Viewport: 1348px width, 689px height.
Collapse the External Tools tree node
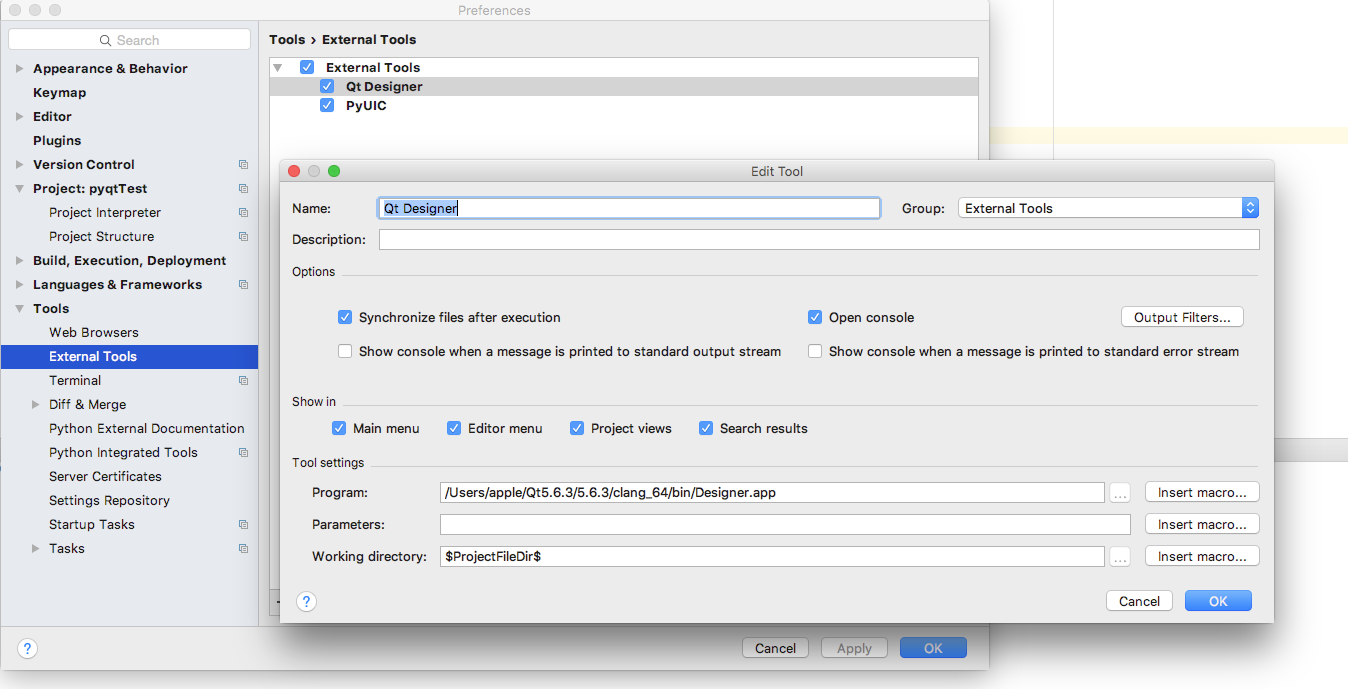278,67
